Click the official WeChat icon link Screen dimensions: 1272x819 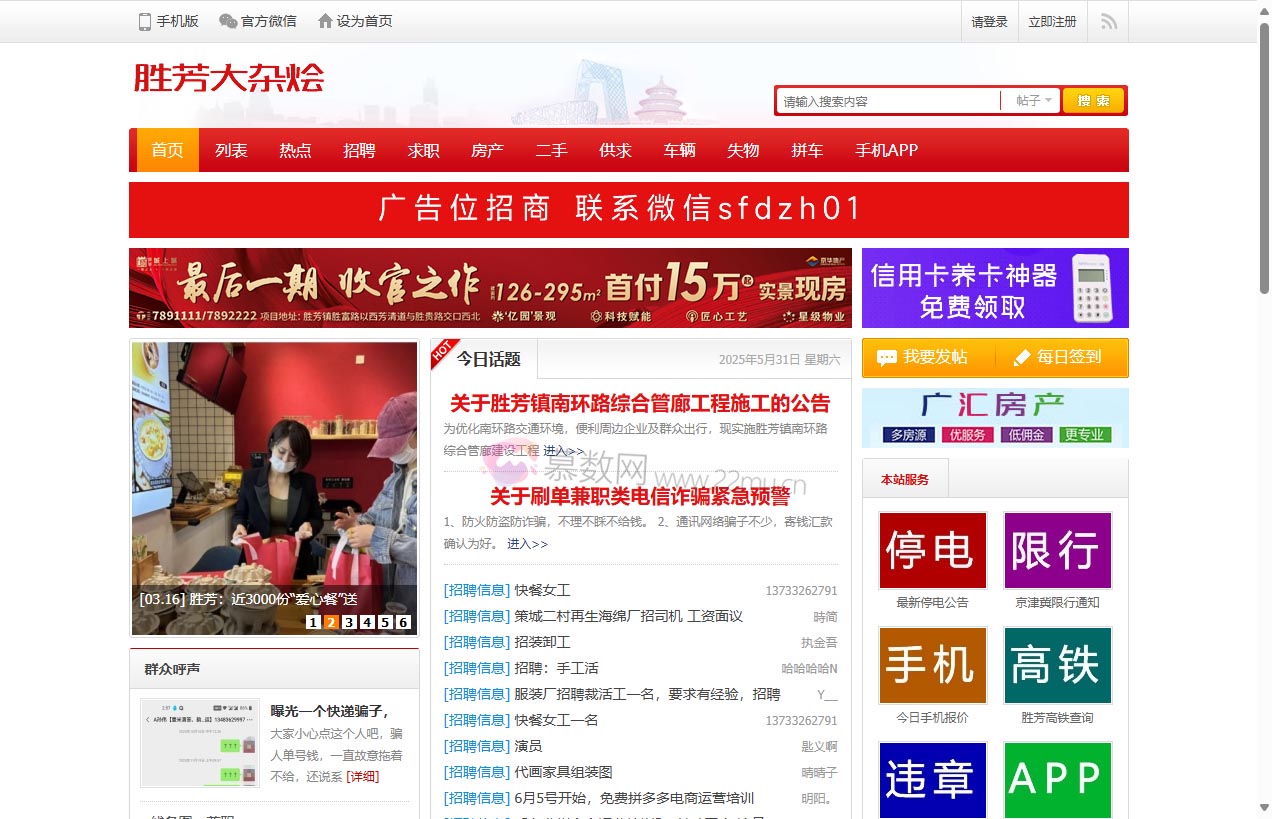coord(228,21)
